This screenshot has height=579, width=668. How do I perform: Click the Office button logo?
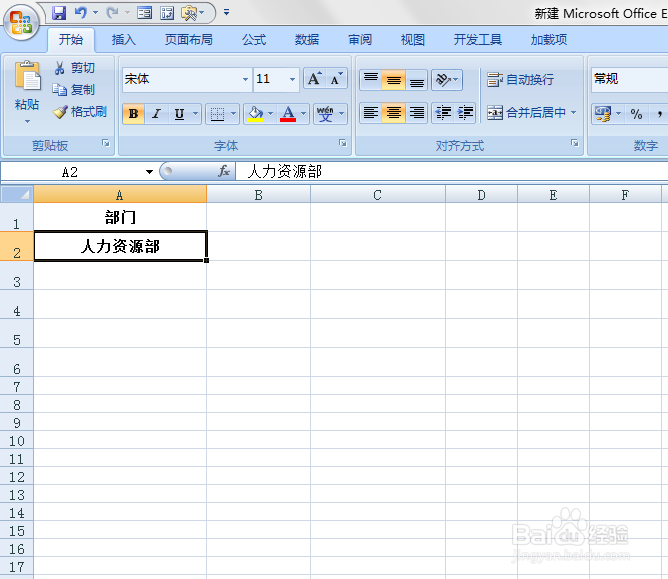click(21, 21)
